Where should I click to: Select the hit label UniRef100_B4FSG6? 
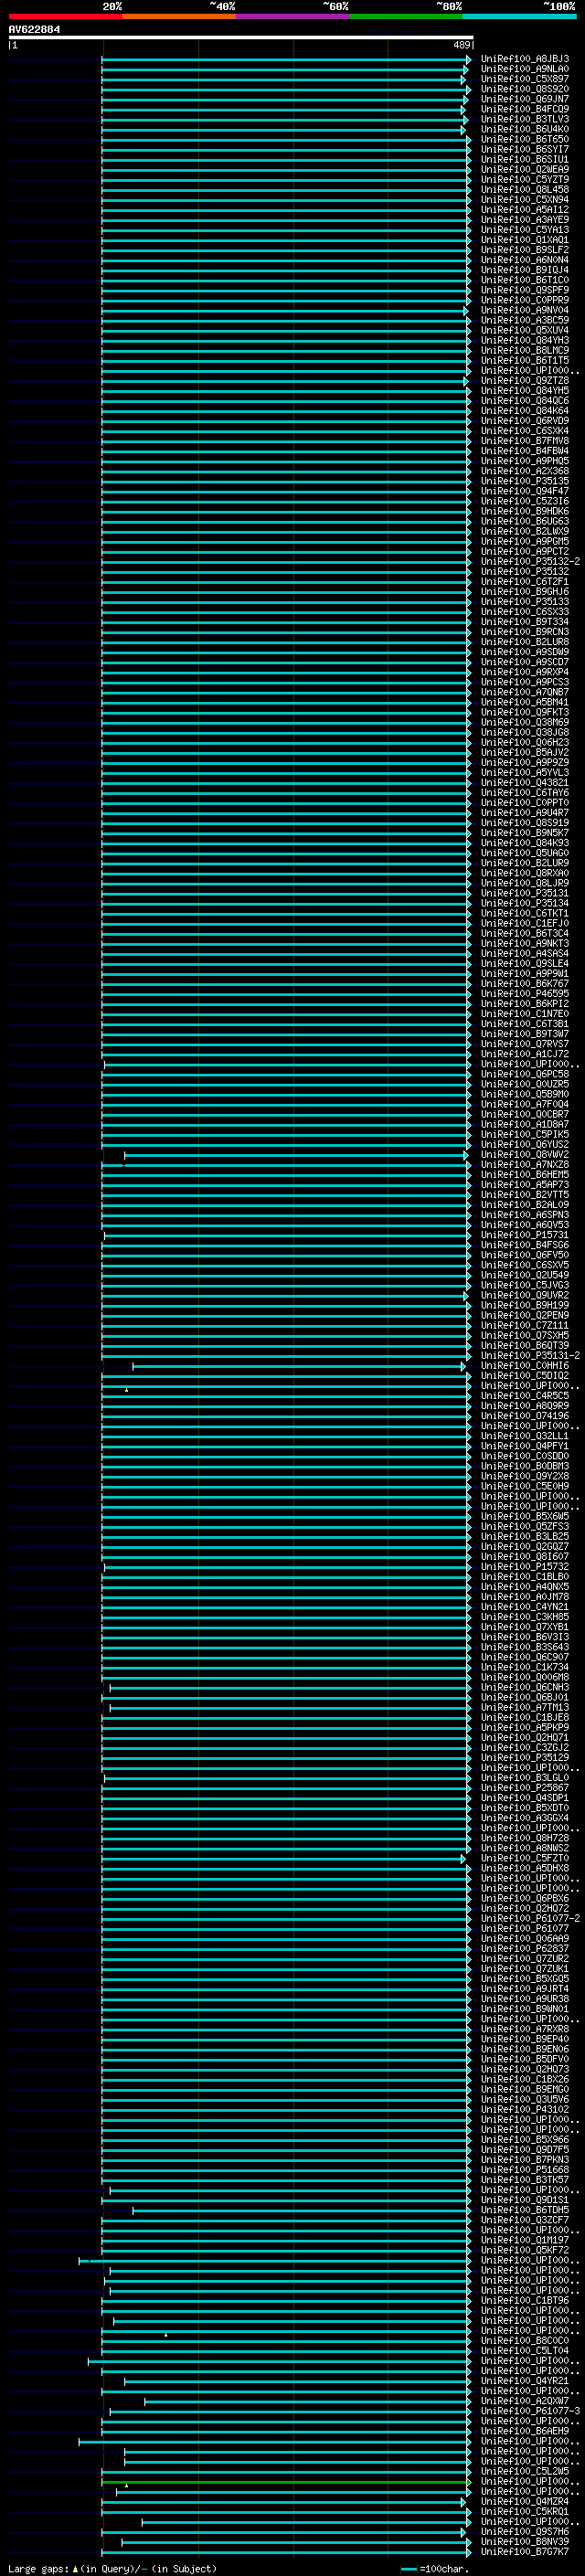tap(524, 1245)
